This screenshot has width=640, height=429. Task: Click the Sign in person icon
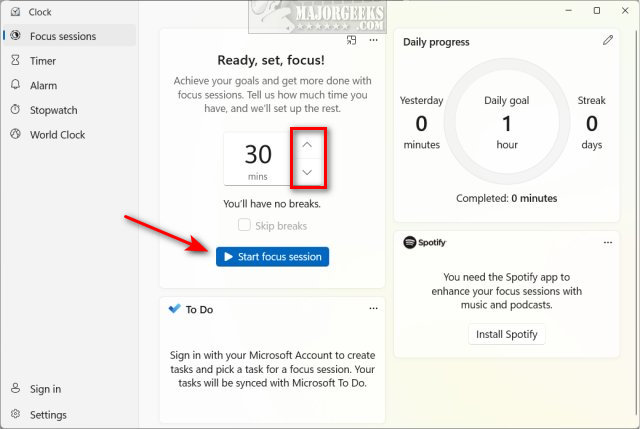(x=15, y=388)
